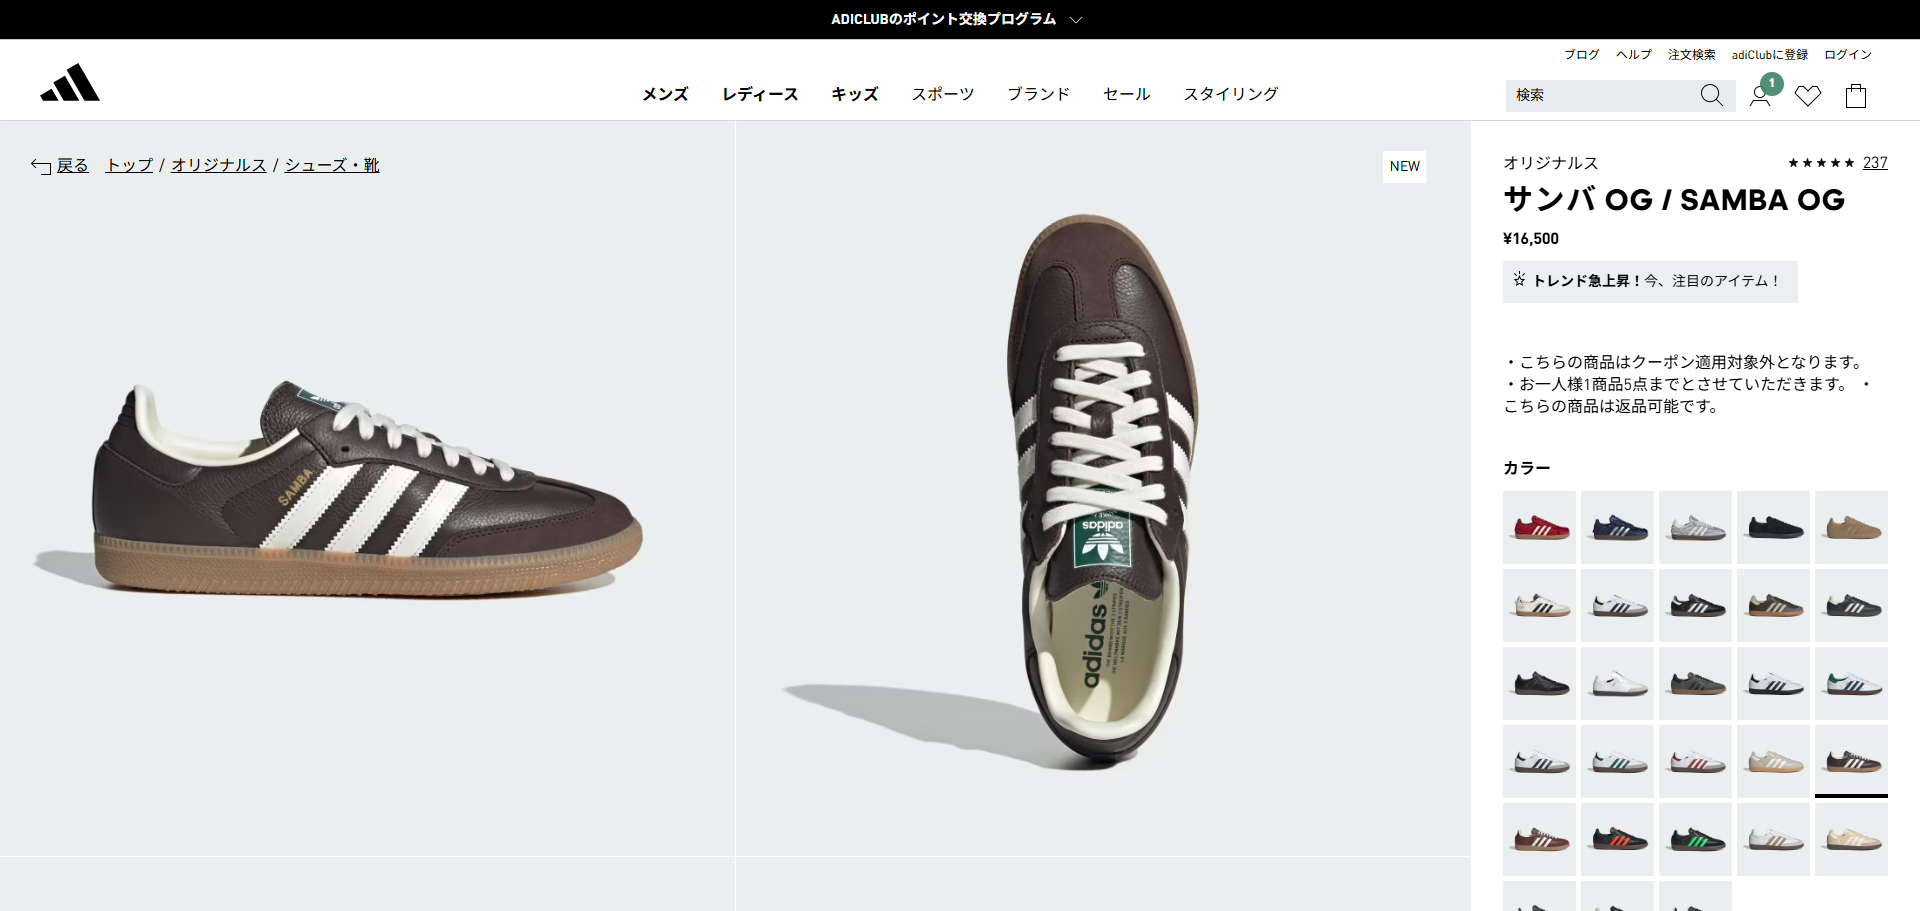This screenshot has width=1920, height=911.
Task: Go back via the 戻る link
Action: click(72, 165)
